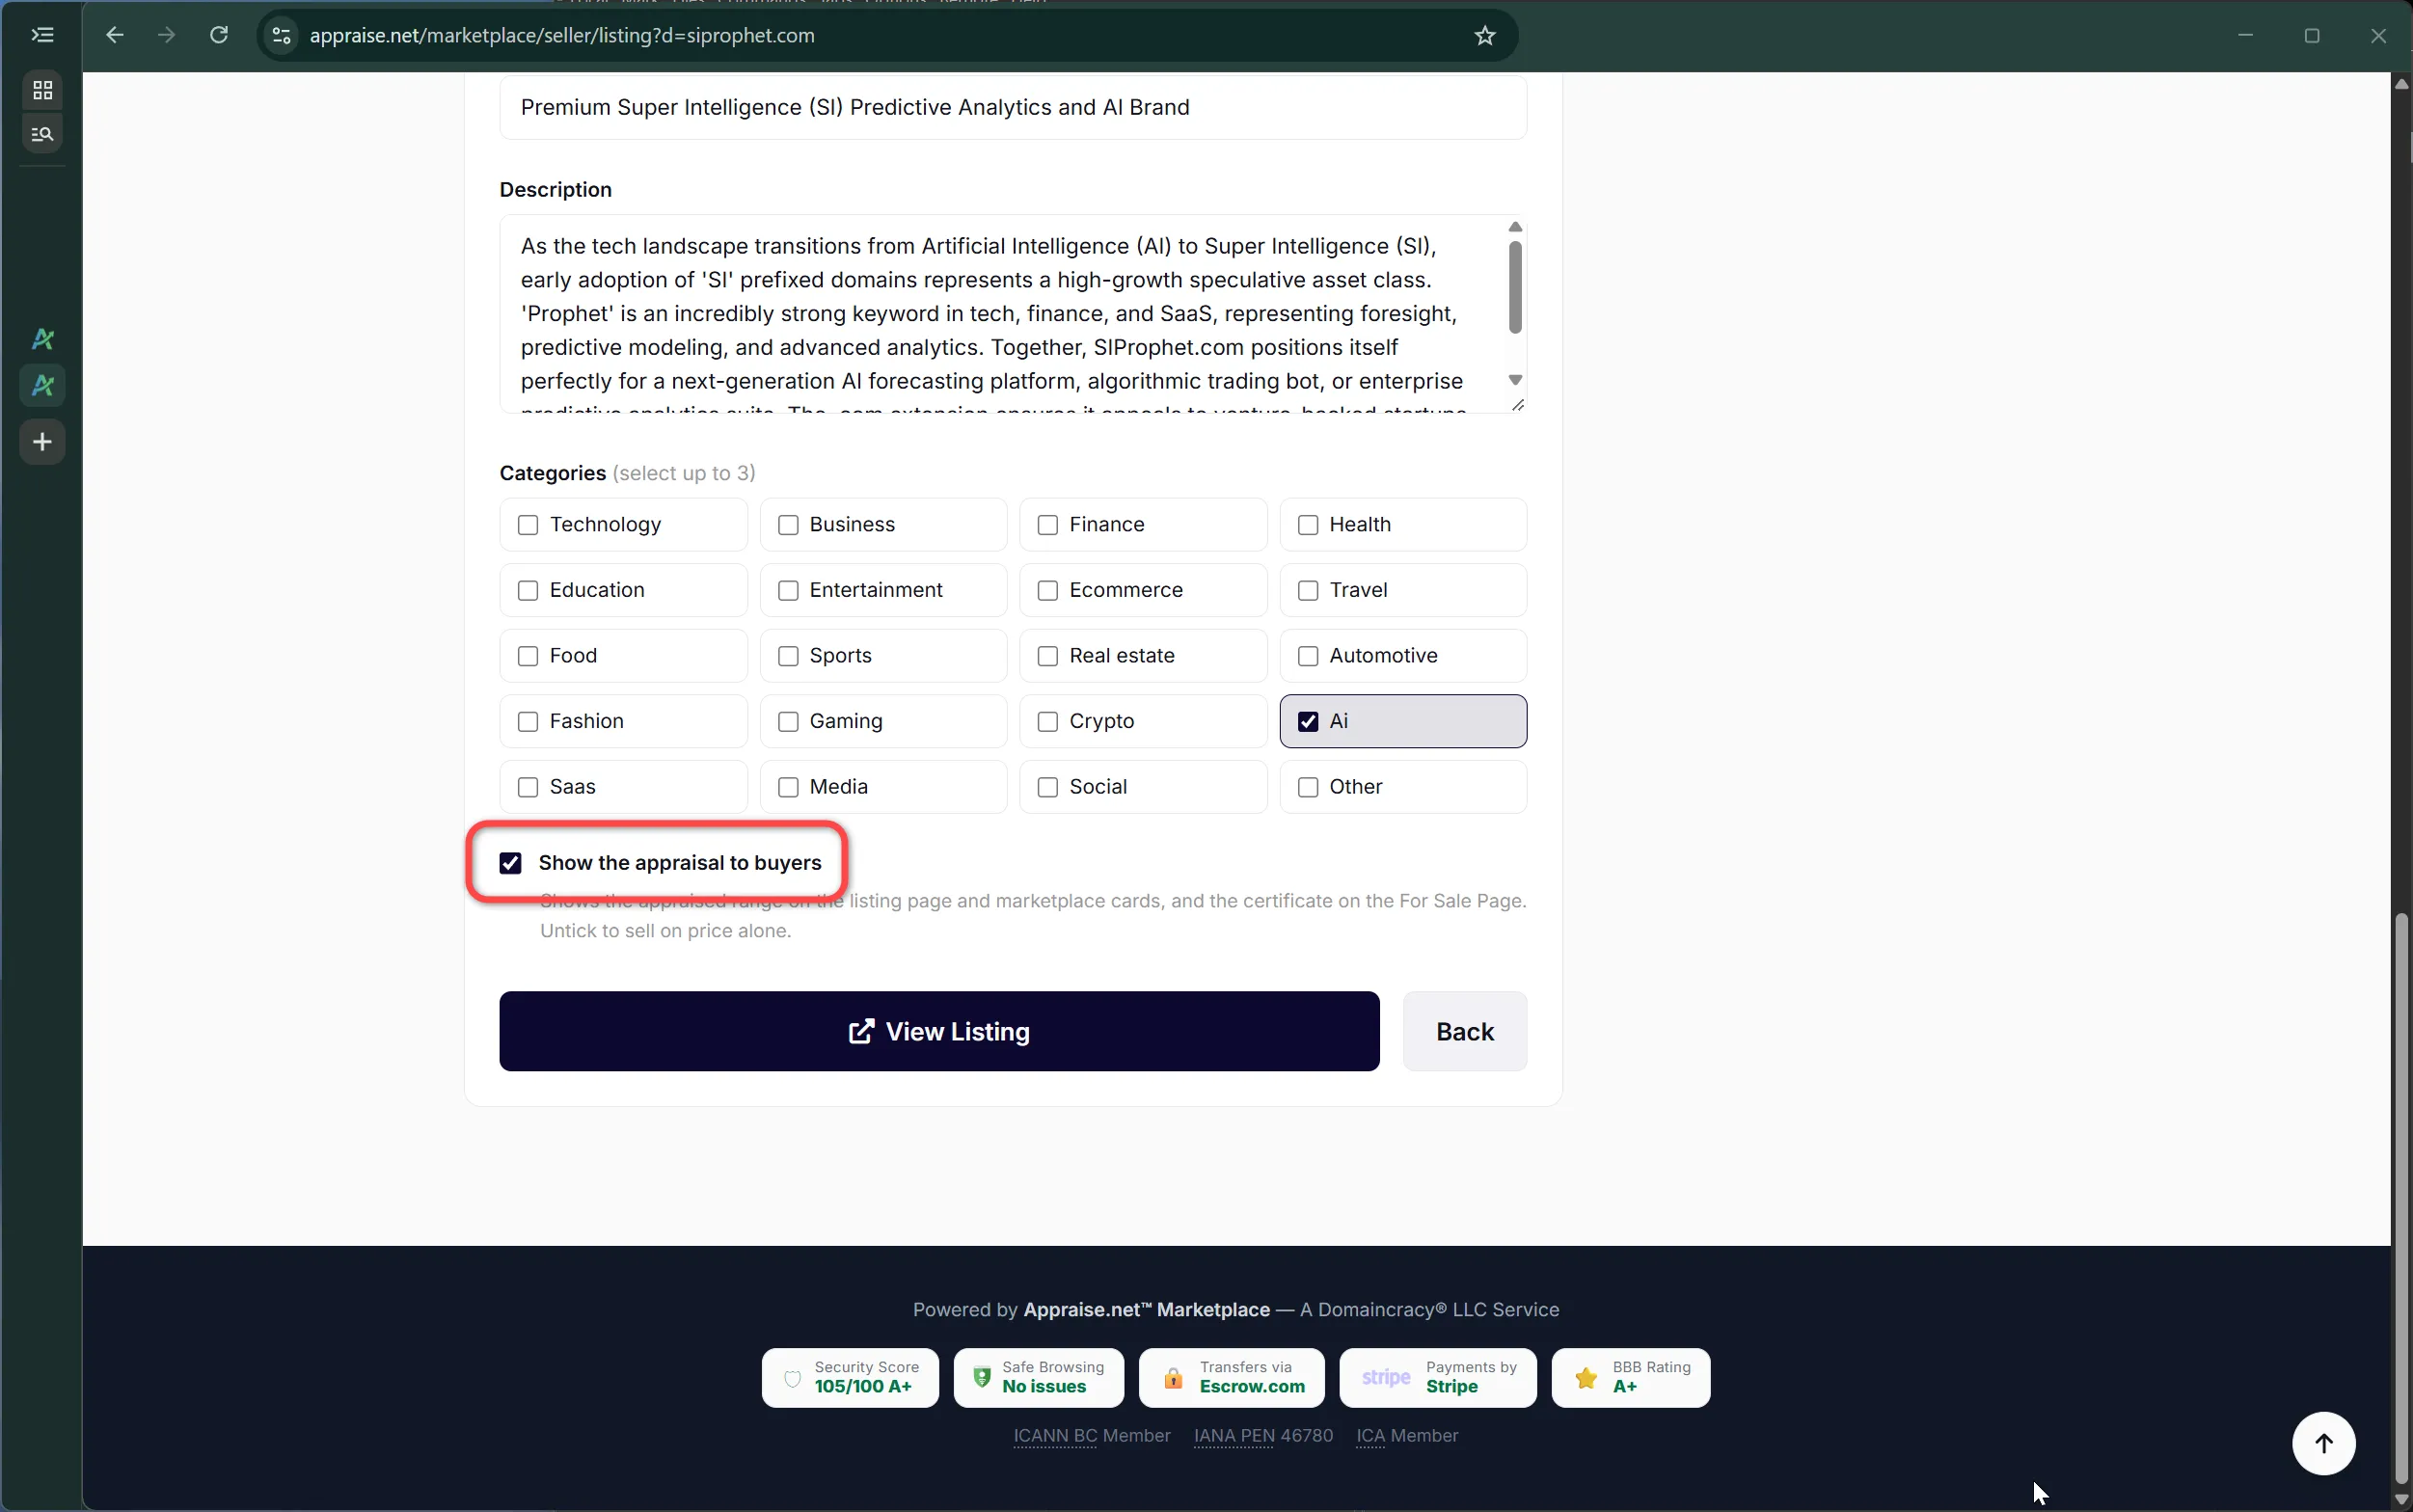Bookmark this page with the star icon
This screenshot has height=1512, width=2413.
1485,36
